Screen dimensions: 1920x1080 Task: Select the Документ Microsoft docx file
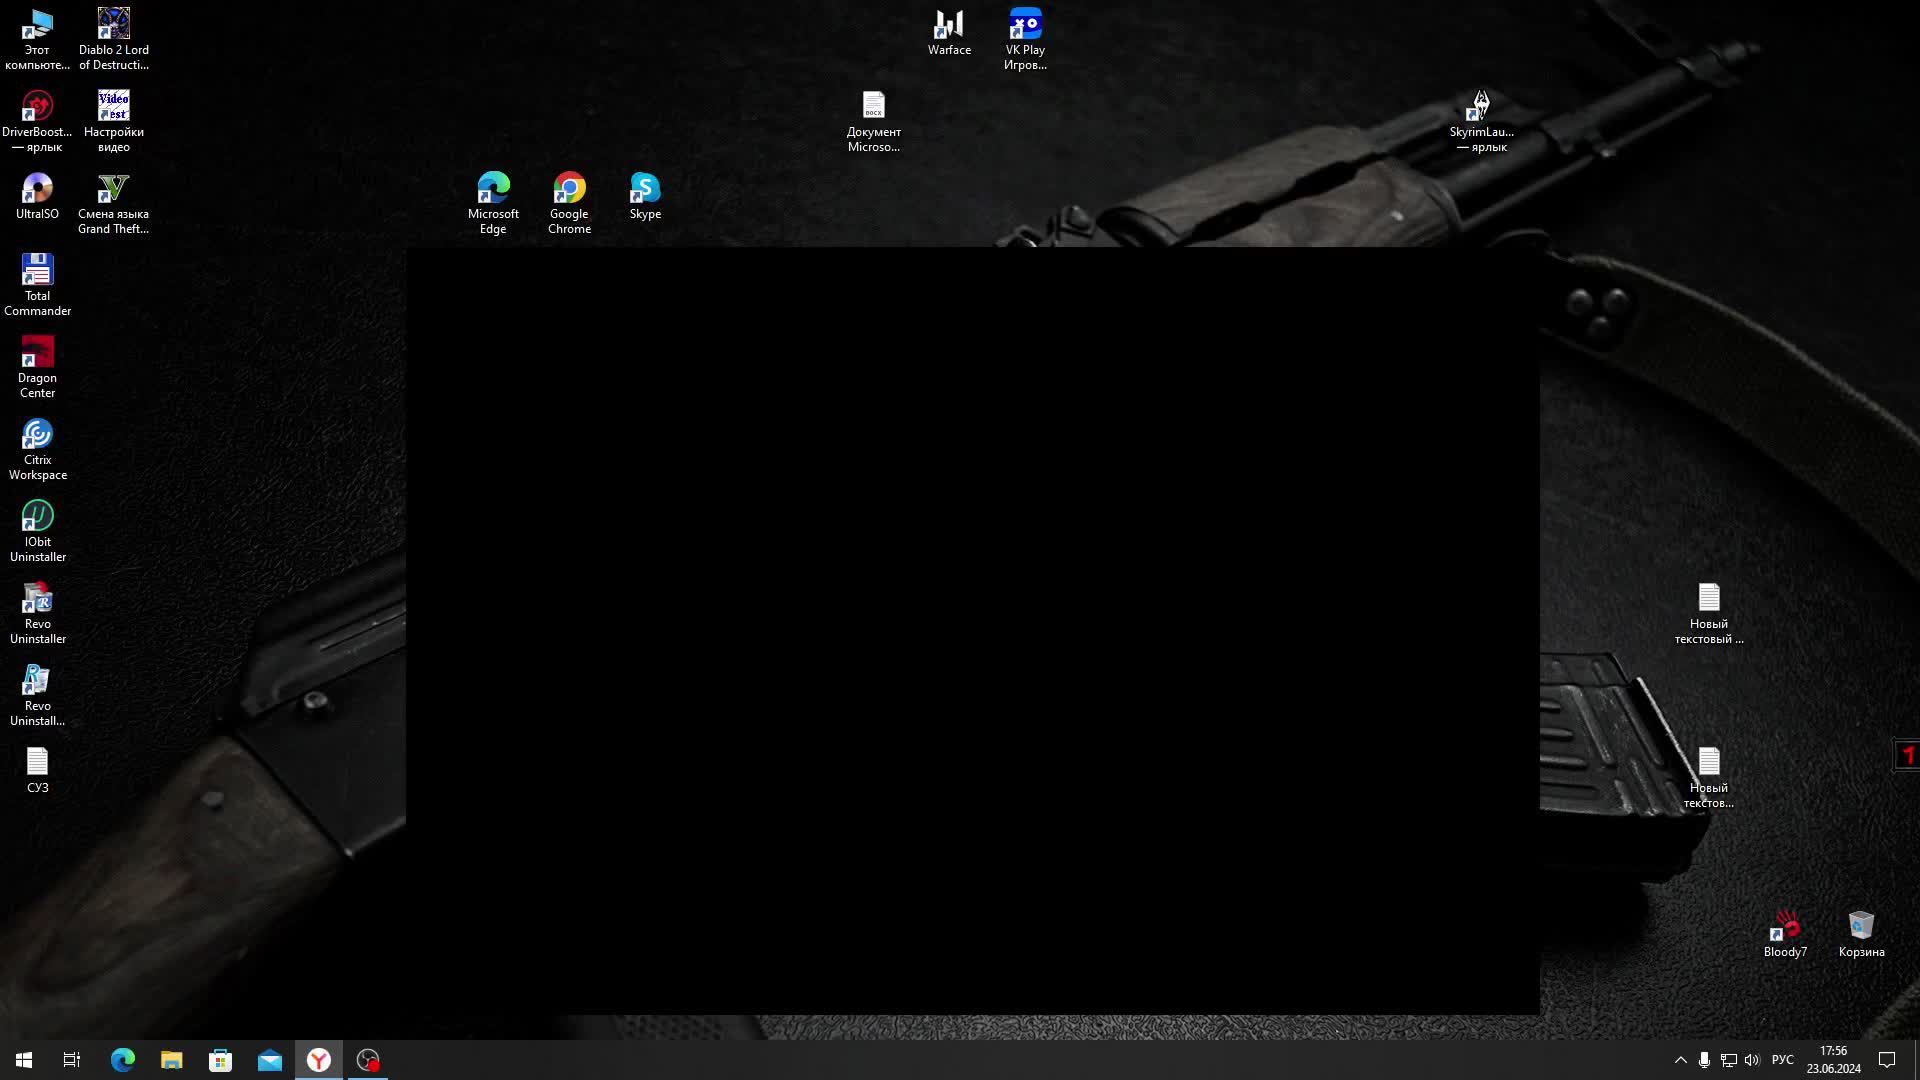[873, 122]
